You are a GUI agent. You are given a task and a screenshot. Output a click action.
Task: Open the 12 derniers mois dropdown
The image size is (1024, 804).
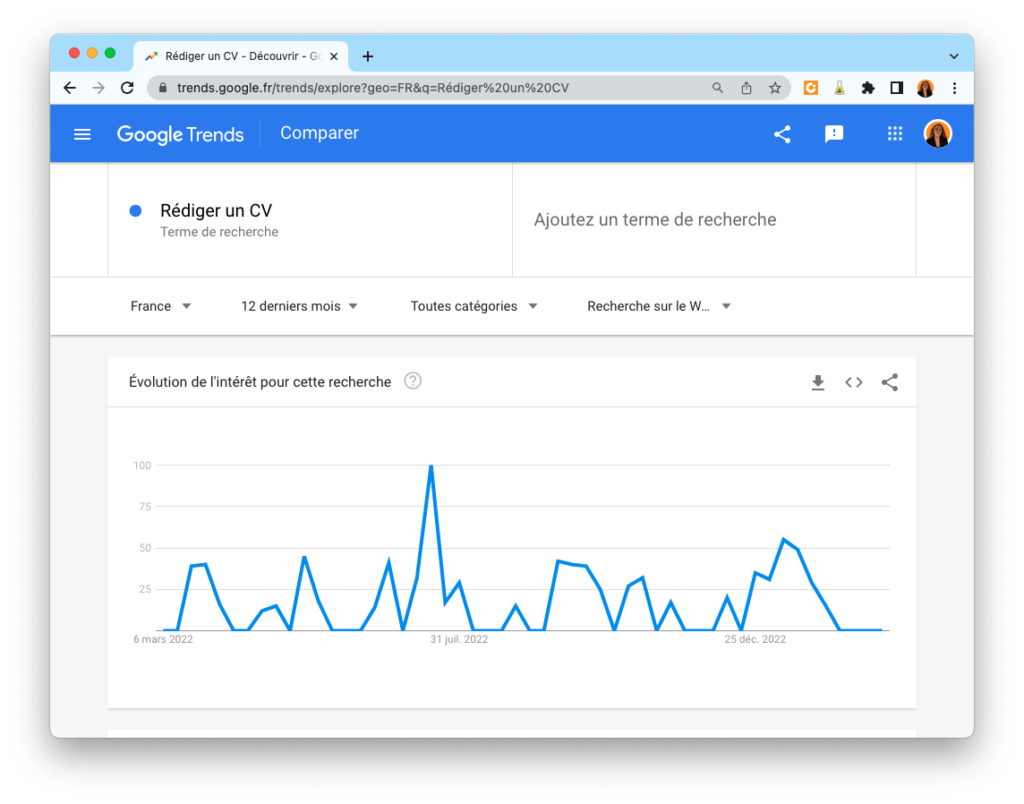[299, 306]
